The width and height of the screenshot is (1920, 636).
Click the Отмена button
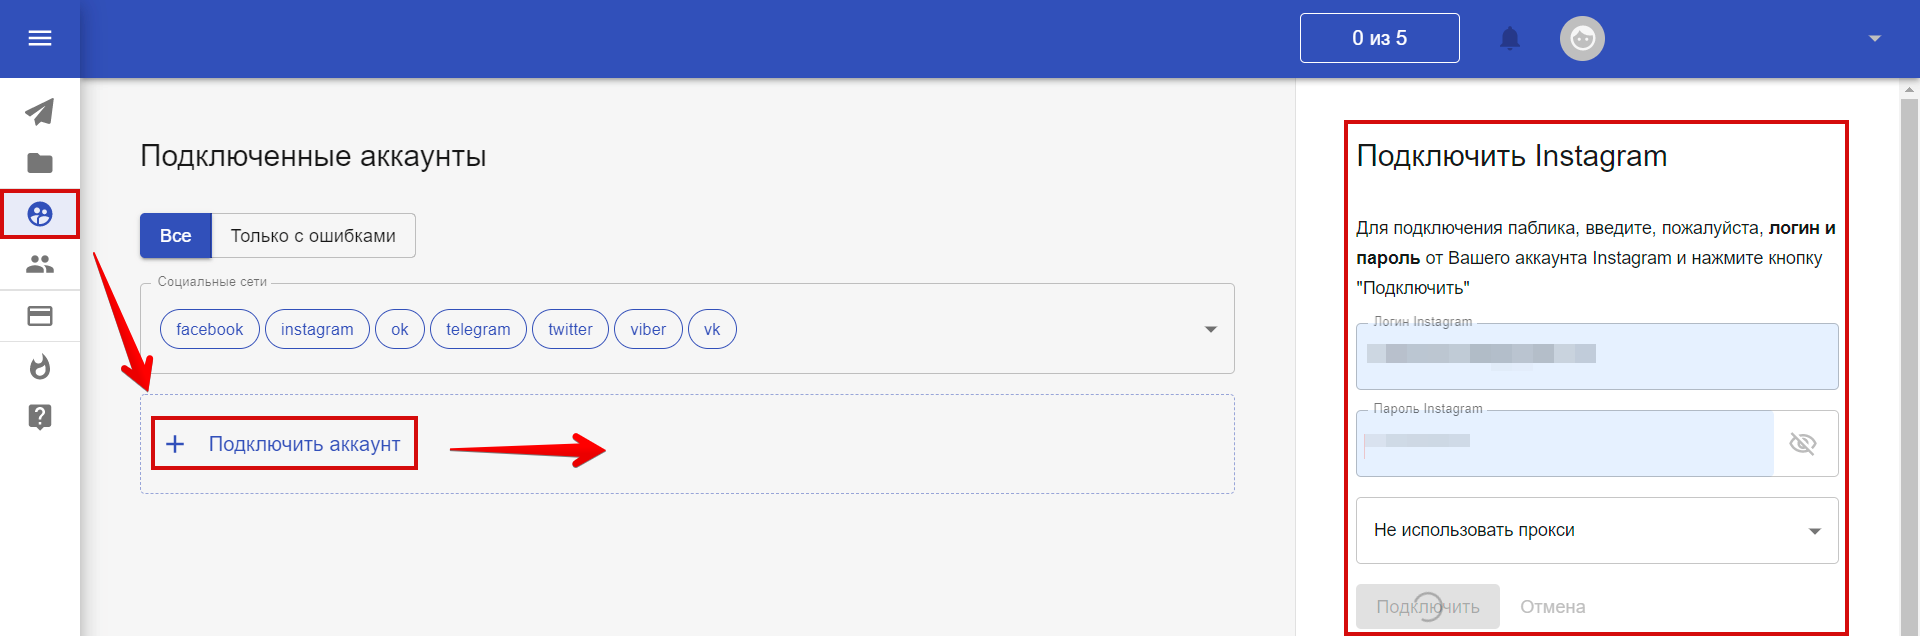coord(1552,606)
